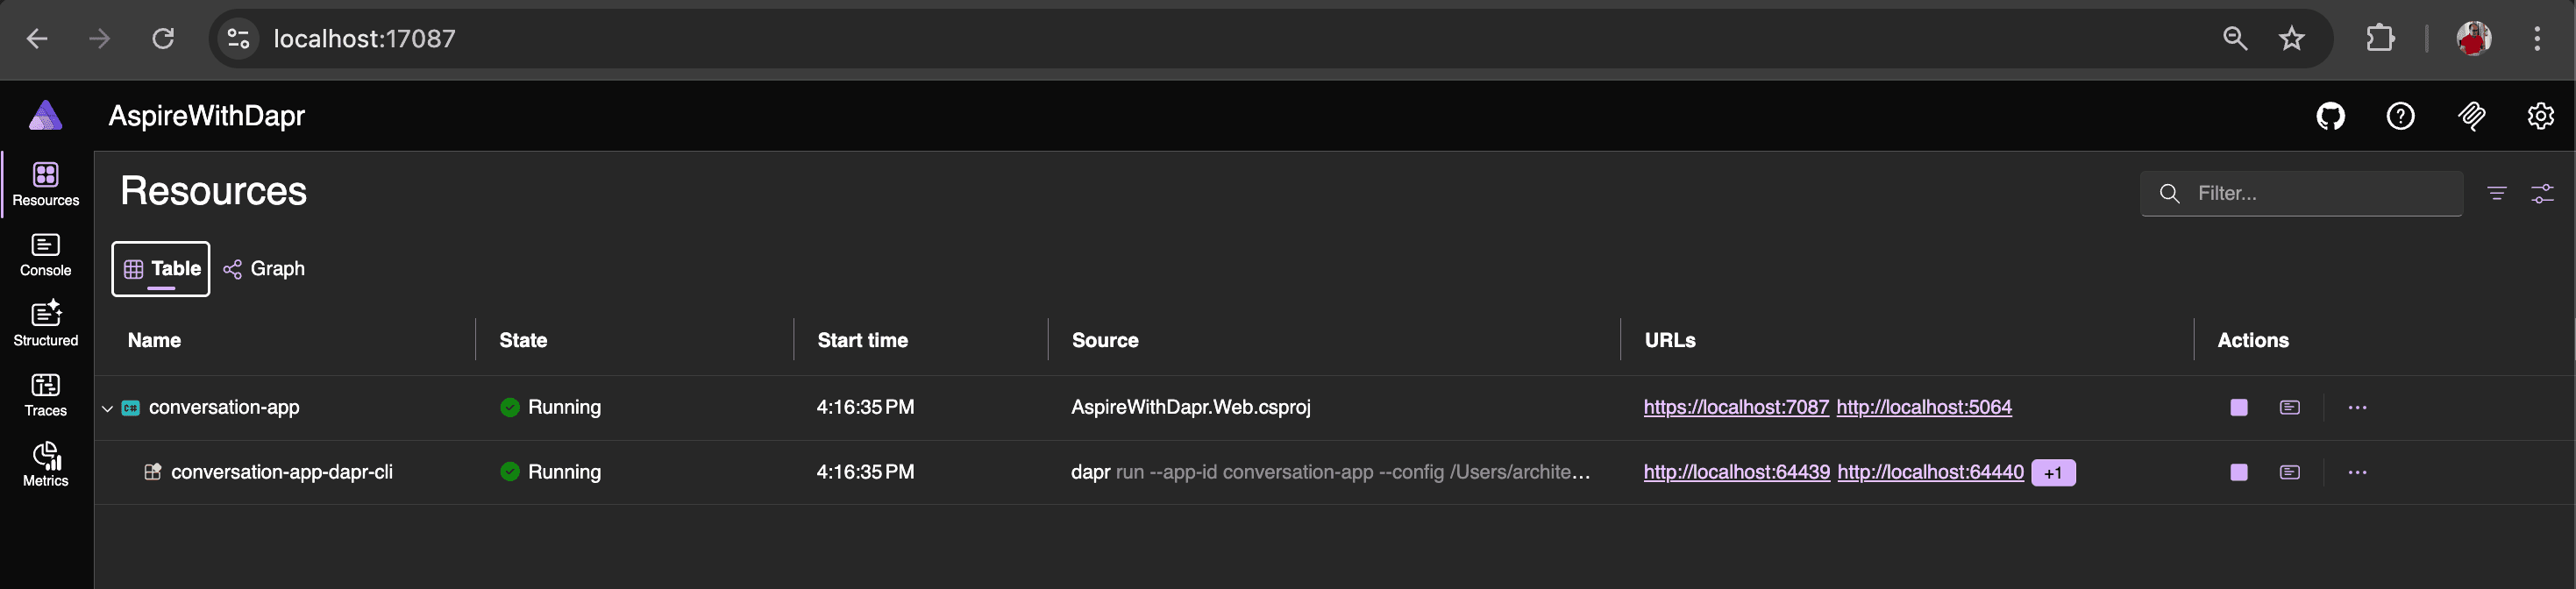
Task: Open the Traces page
Action: (x=46, y=395)
